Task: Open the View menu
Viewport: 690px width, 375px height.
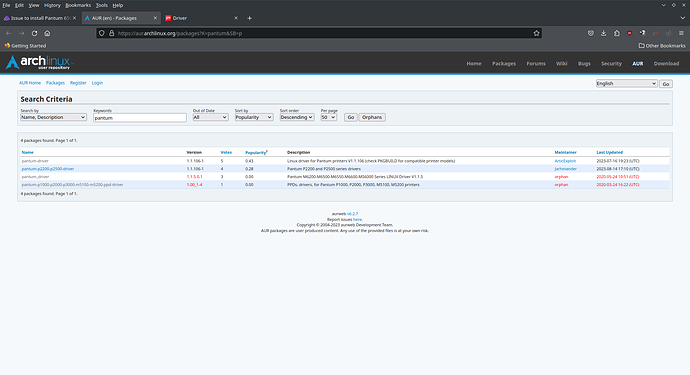Action: coord(34,5)
